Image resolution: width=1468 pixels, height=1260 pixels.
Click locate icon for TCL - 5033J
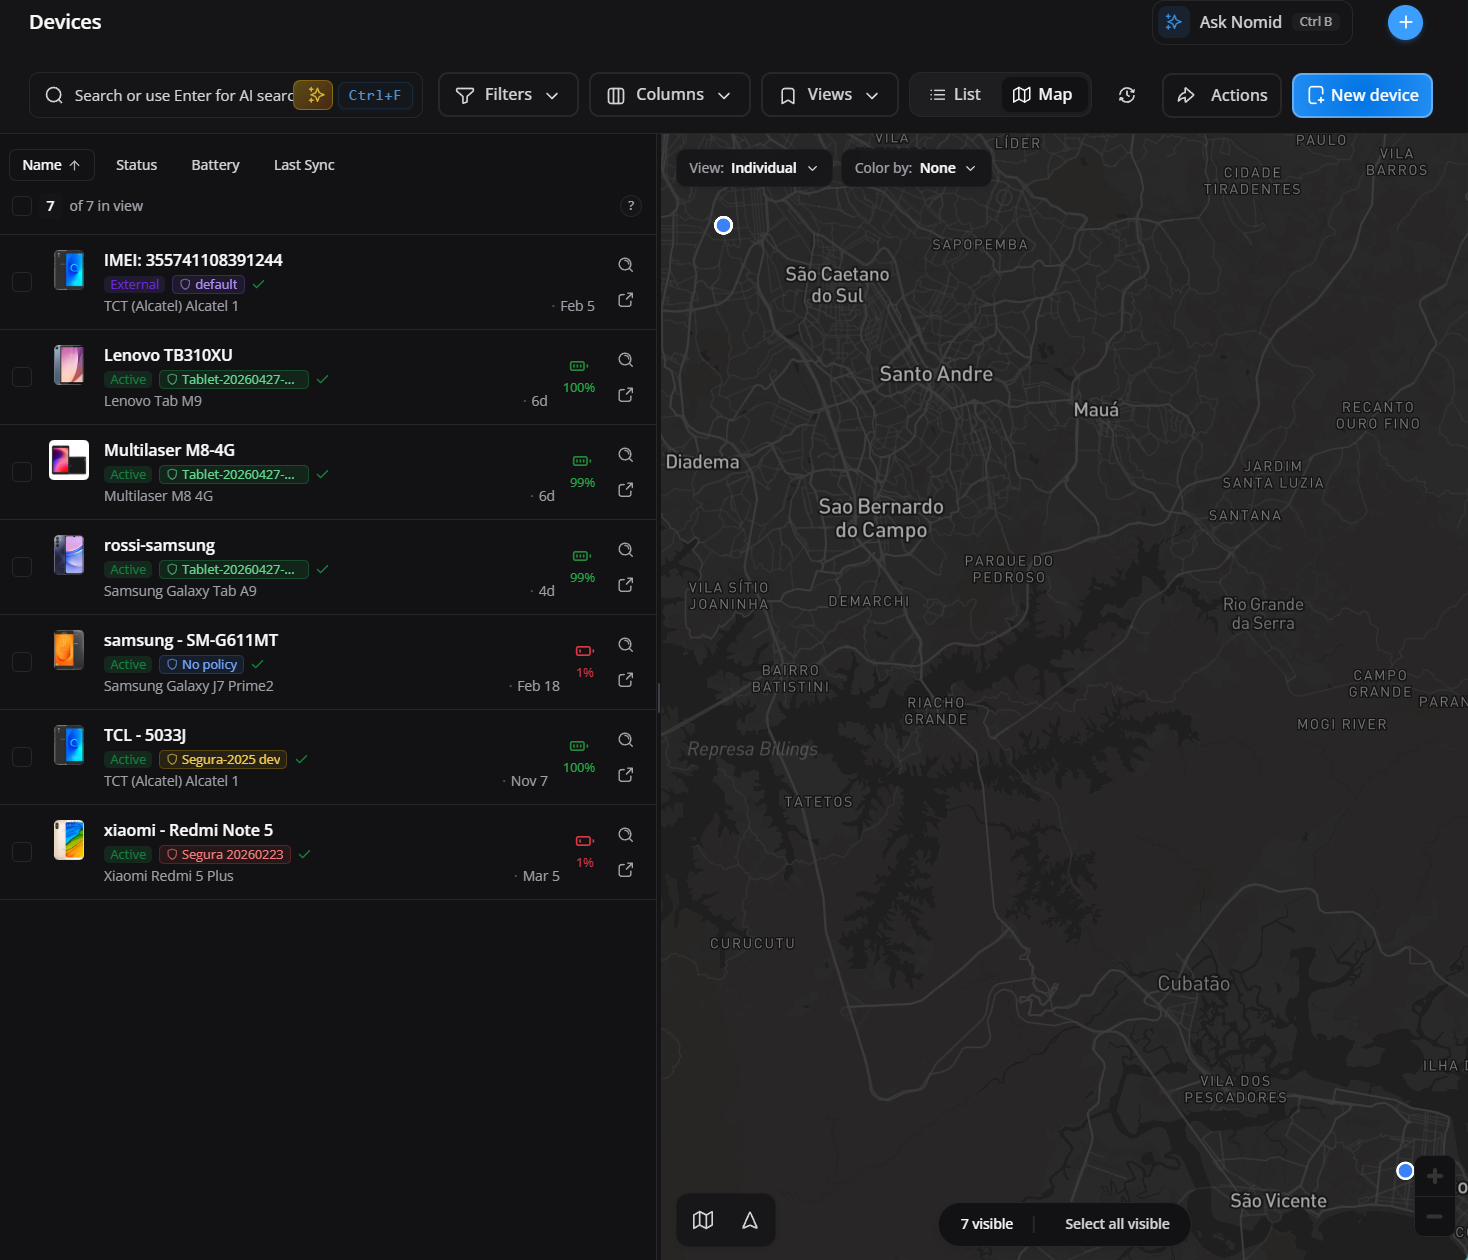pyautogui.click(x=625, y=740)
